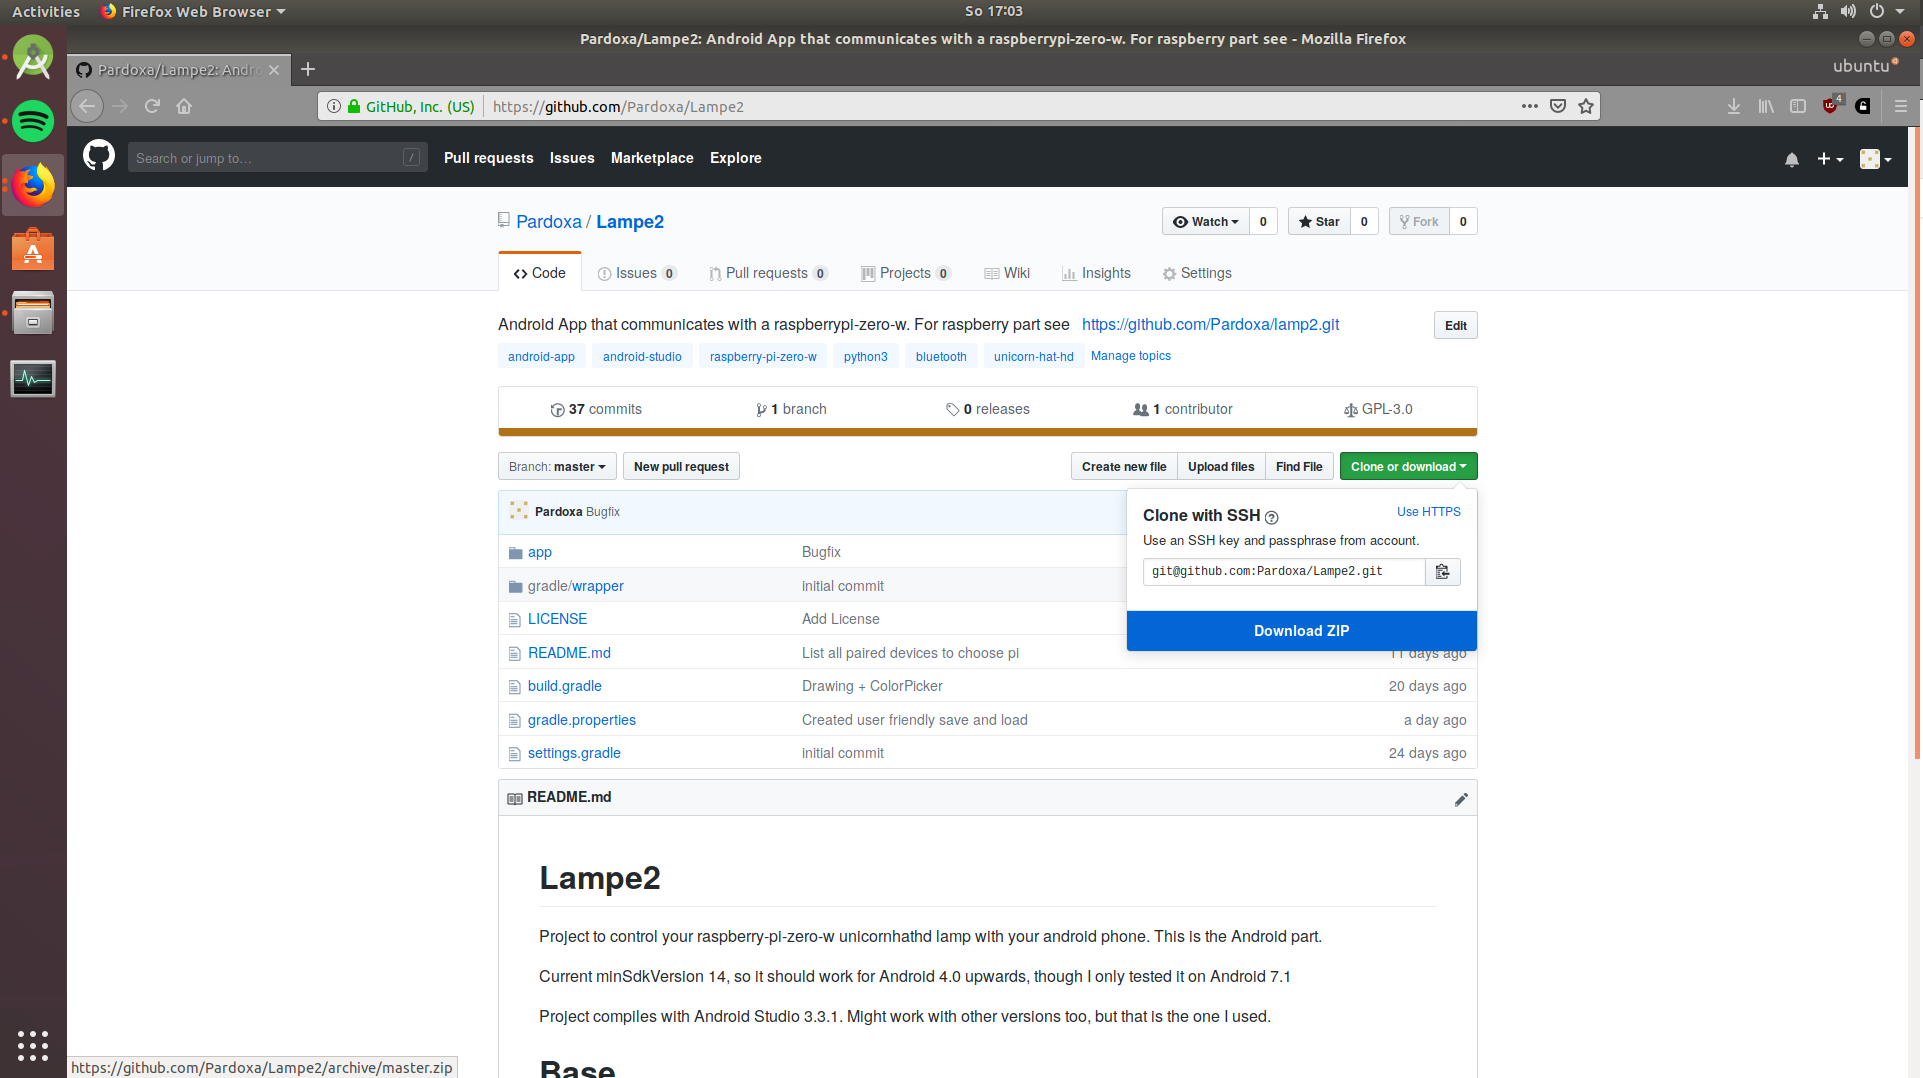
Task: Bookmark this page with the star icon
Action: 1586,106
